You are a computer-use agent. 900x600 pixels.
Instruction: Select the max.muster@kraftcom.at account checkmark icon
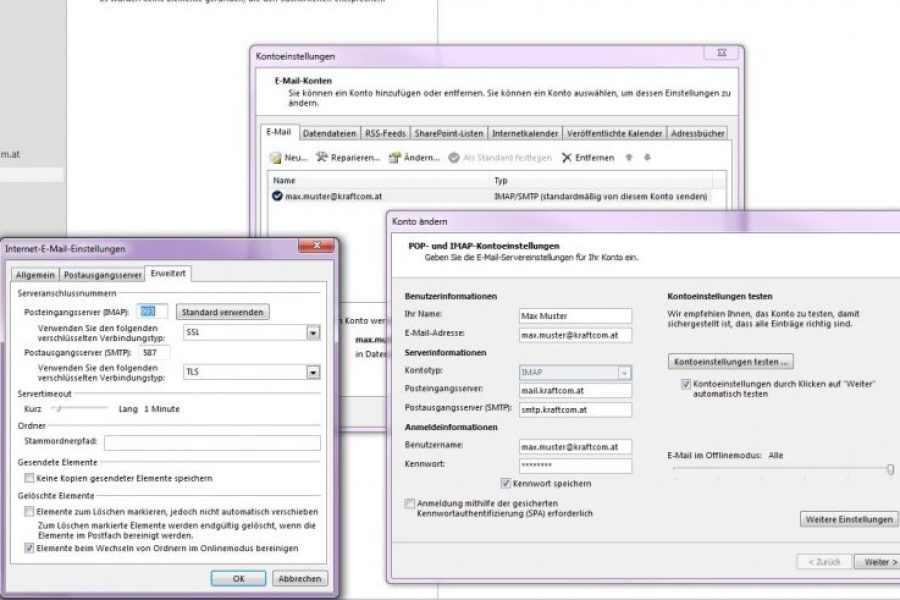tap(277, 197)
